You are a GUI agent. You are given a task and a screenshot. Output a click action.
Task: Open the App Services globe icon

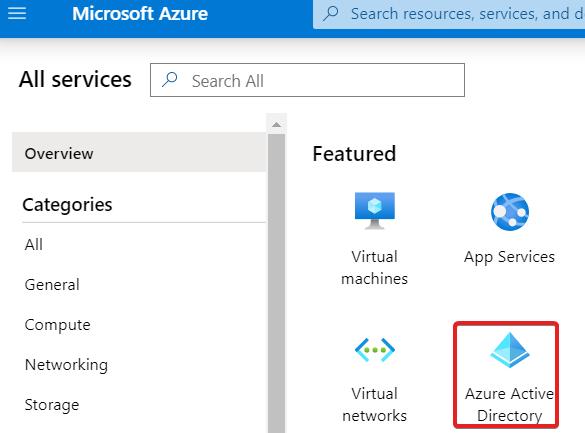click(x=510, y=212)
